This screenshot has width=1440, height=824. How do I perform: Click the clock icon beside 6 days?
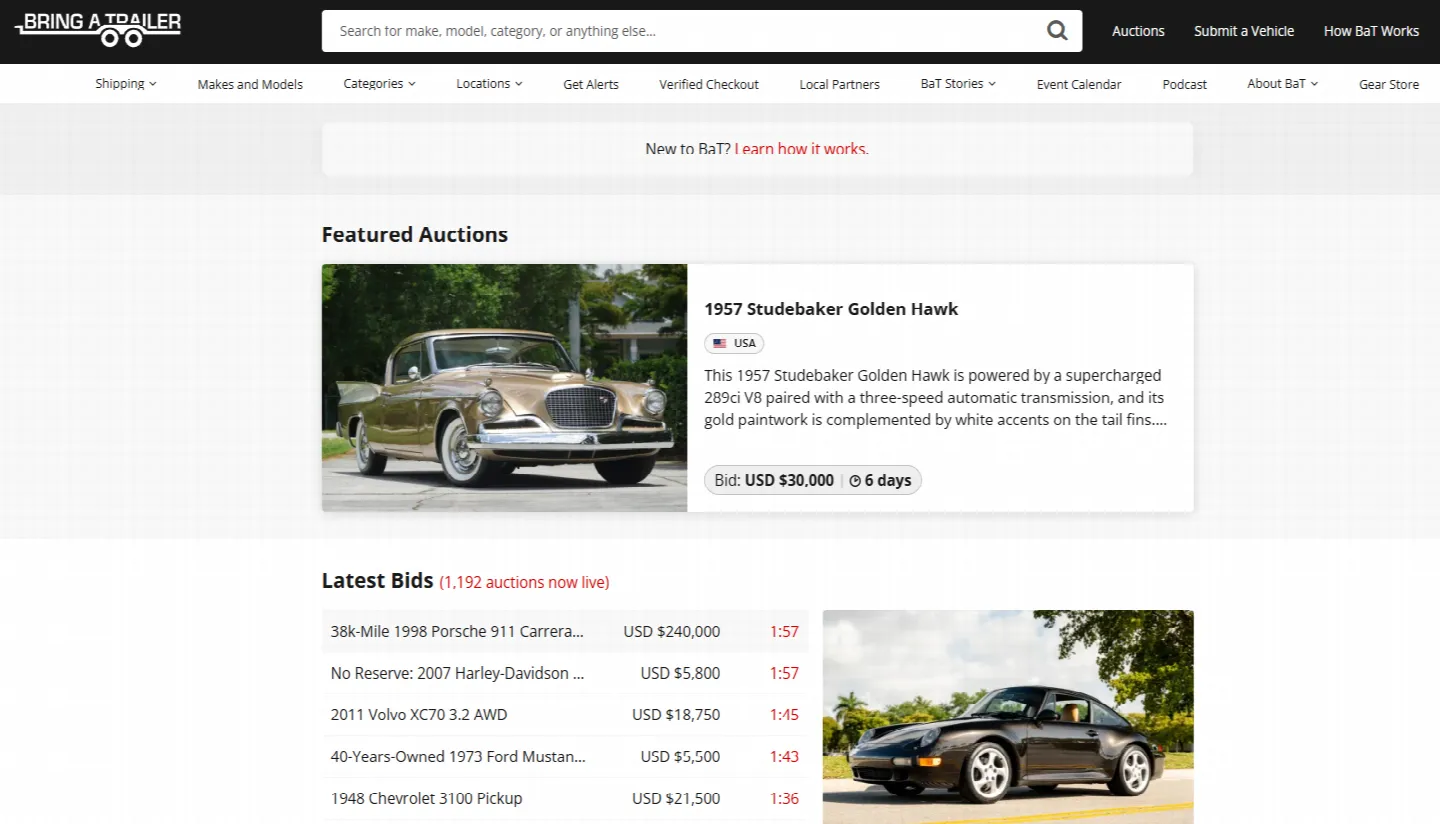click(x=855, y=481)
